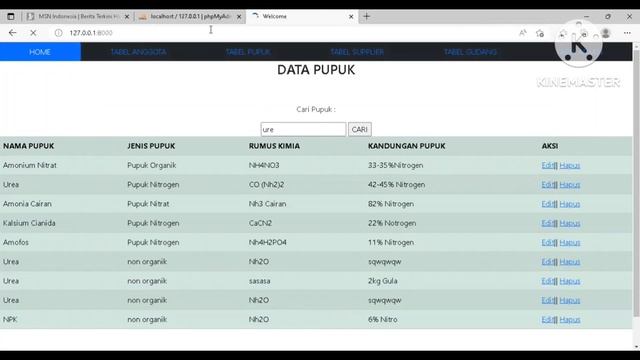Click Hapus for Amofos
This screenshot has height=360, width=640.
(x=570, y=242)
